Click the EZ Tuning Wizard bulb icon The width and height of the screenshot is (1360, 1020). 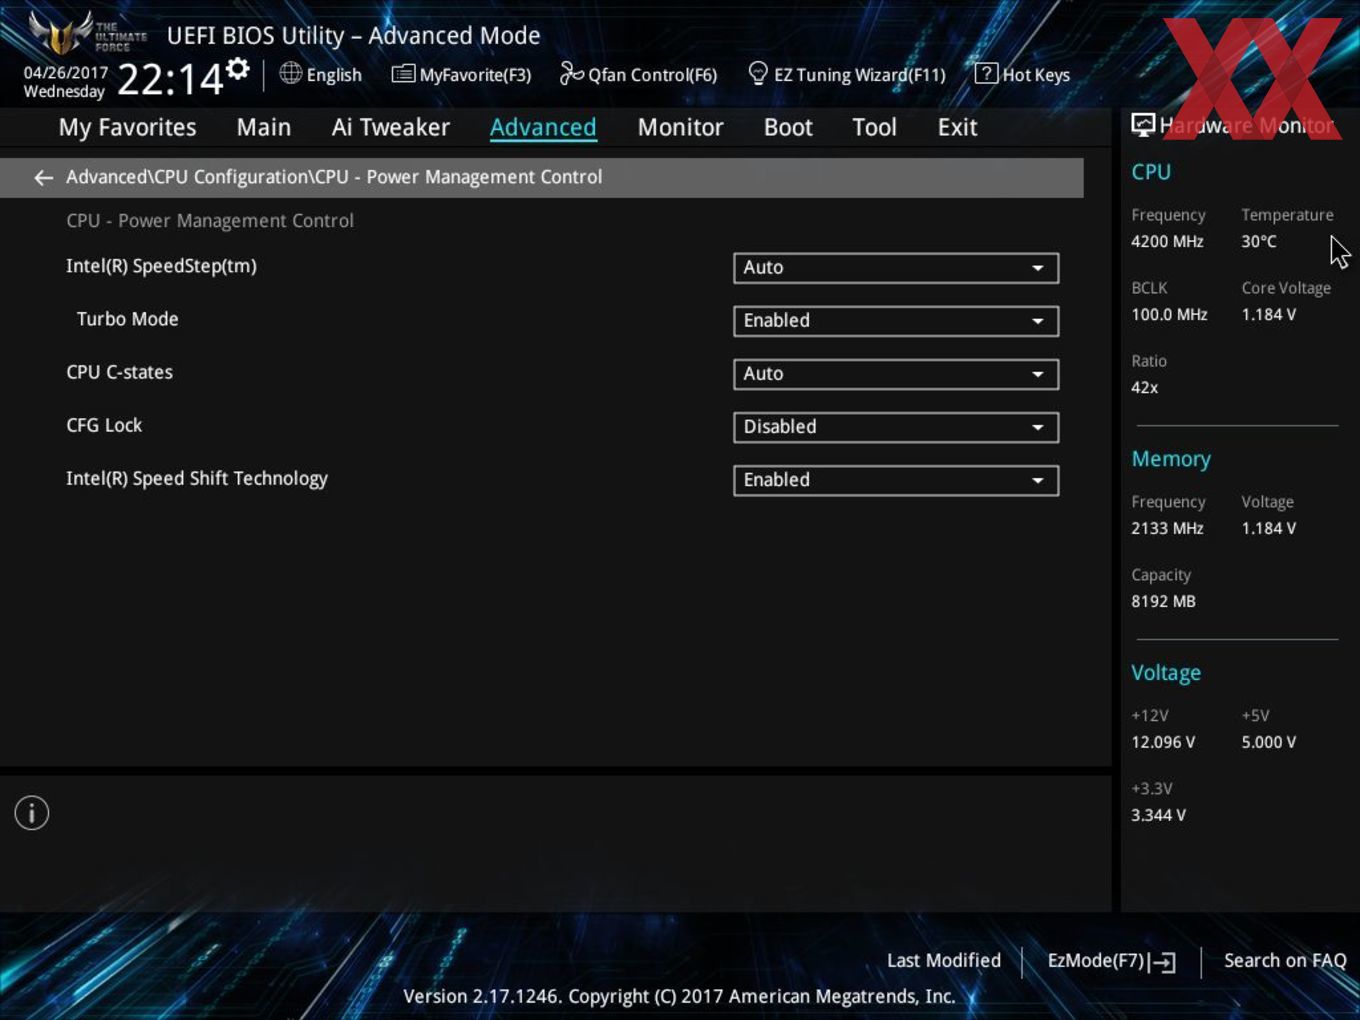pyautogui.click(x=758, y=73)
